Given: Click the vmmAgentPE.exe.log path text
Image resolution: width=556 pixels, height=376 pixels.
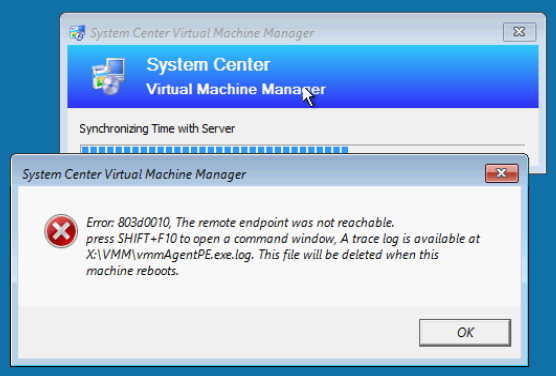Looking at the screenshot, I should point(170,255).
